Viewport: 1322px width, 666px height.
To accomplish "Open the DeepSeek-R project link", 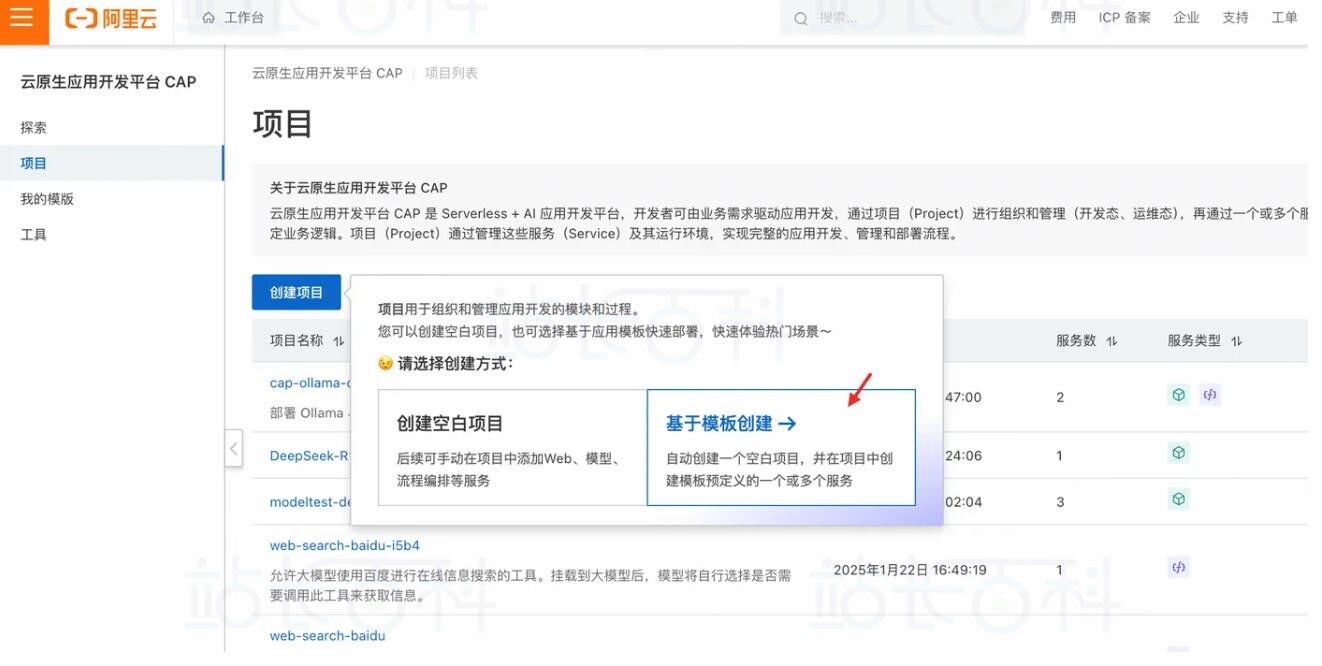I will [x=310, y=456].
